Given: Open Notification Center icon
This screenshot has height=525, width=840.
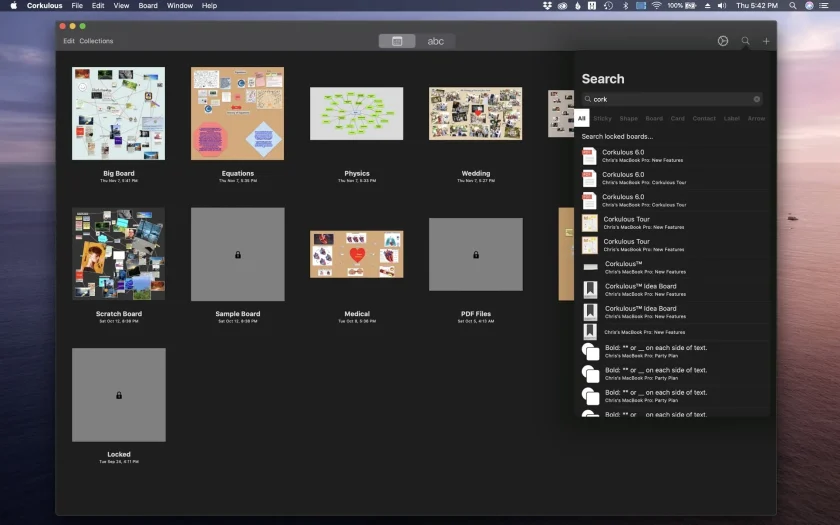Looking at the screenshot, I should [824, 5].
